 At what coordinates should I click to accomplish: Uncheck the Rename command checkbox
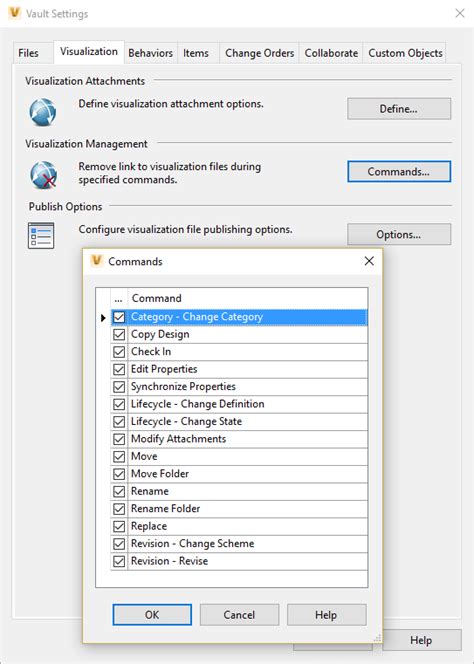(x=119, y=491)
